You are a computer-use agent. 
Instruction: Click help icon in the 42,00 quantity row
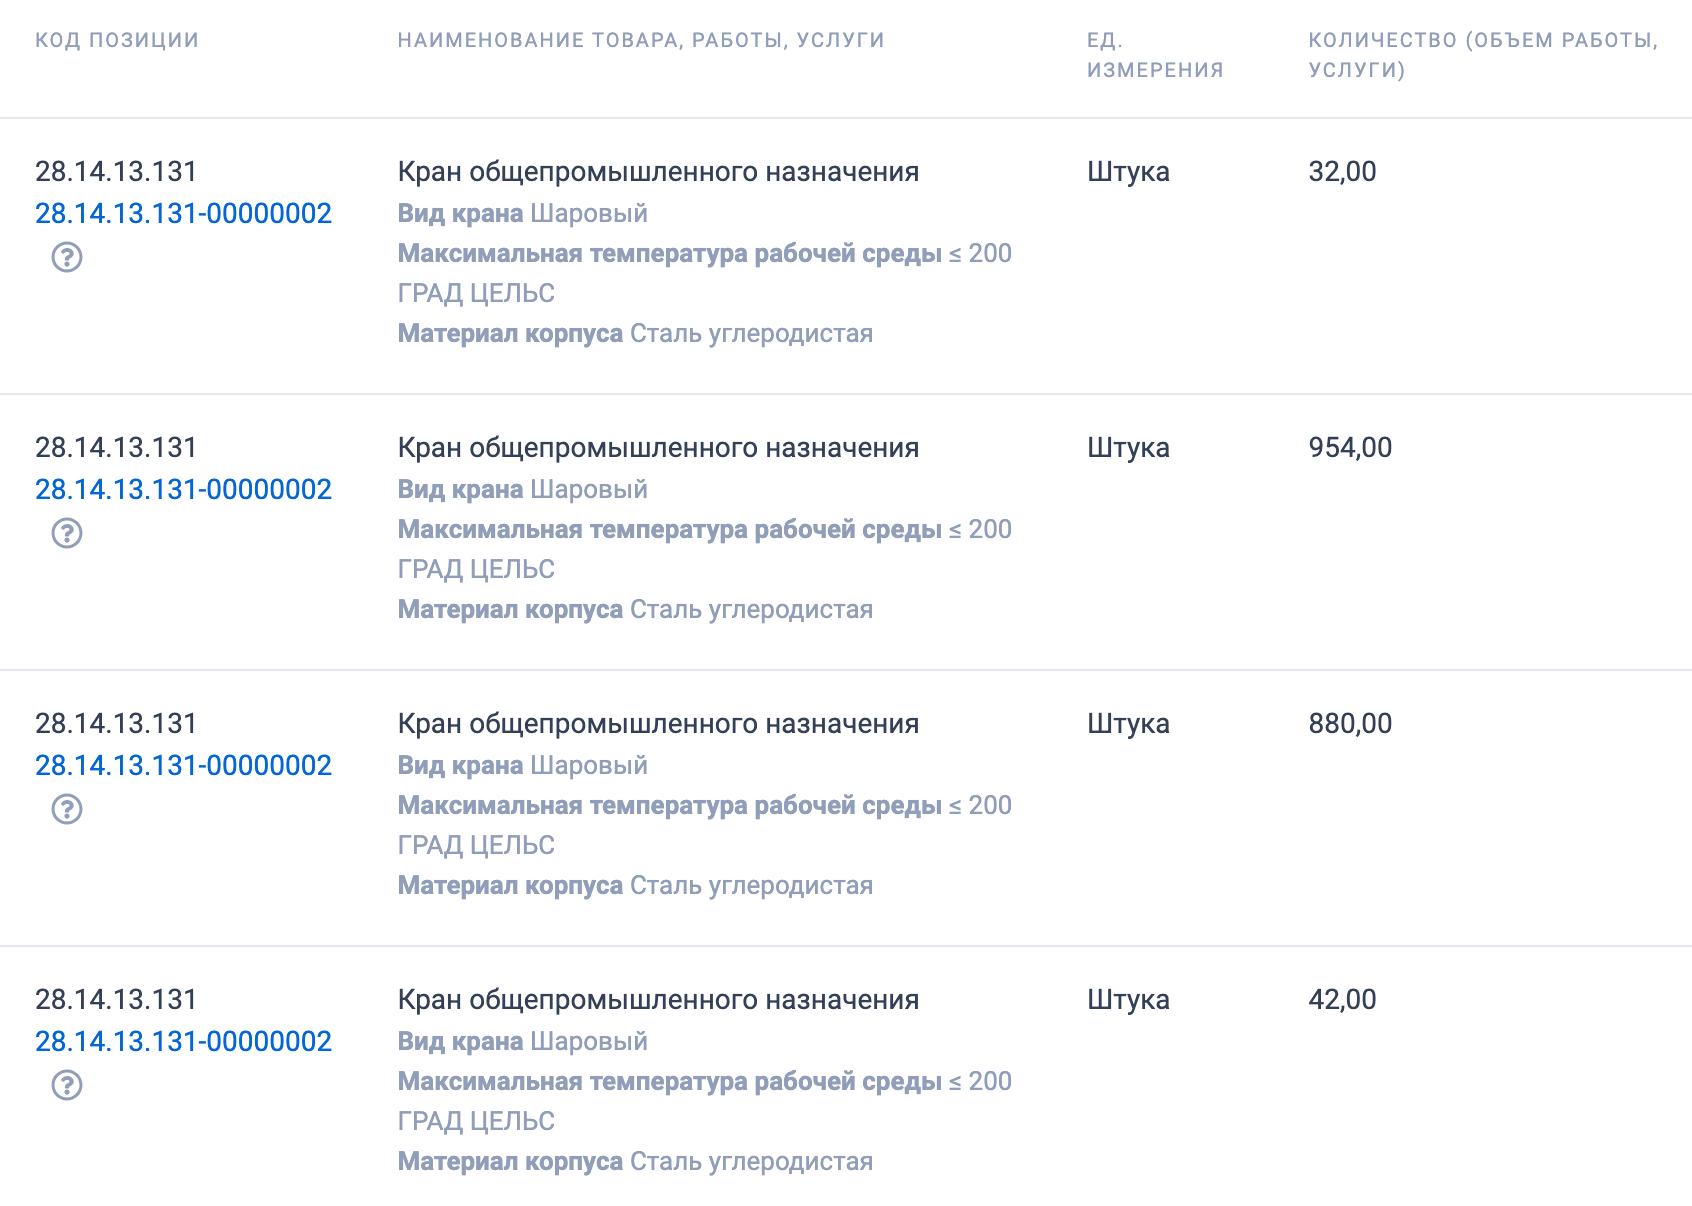(67, 1085)
